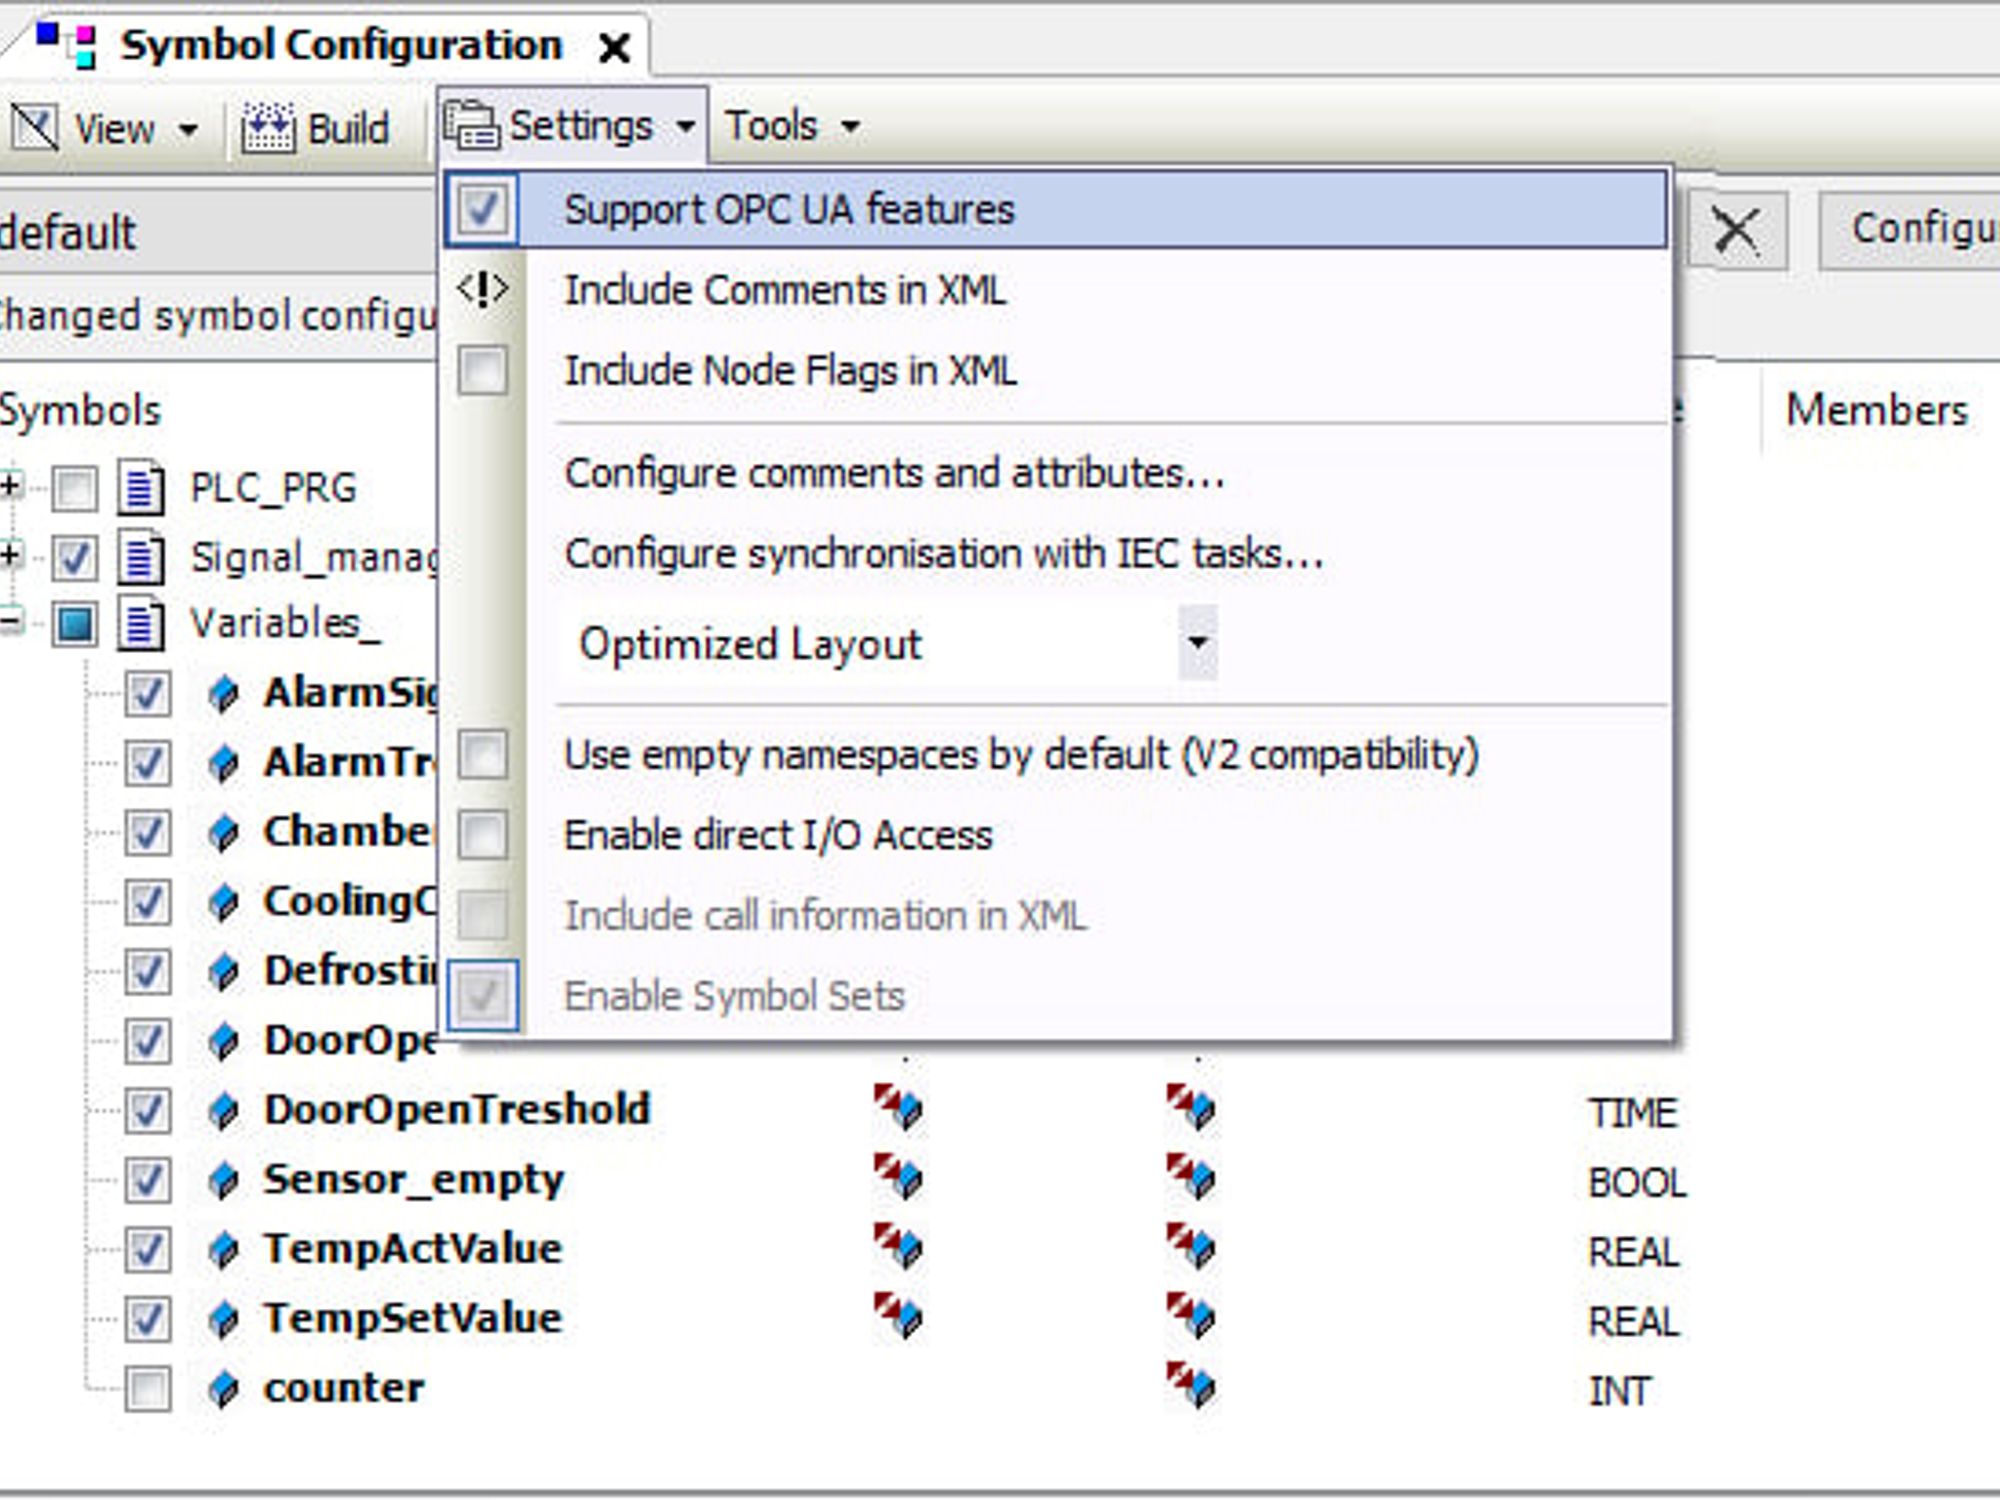The width and height of the screenshot is (2000, 1500).
Task: Click the Members column header
Action: [x=1877, y=410]
